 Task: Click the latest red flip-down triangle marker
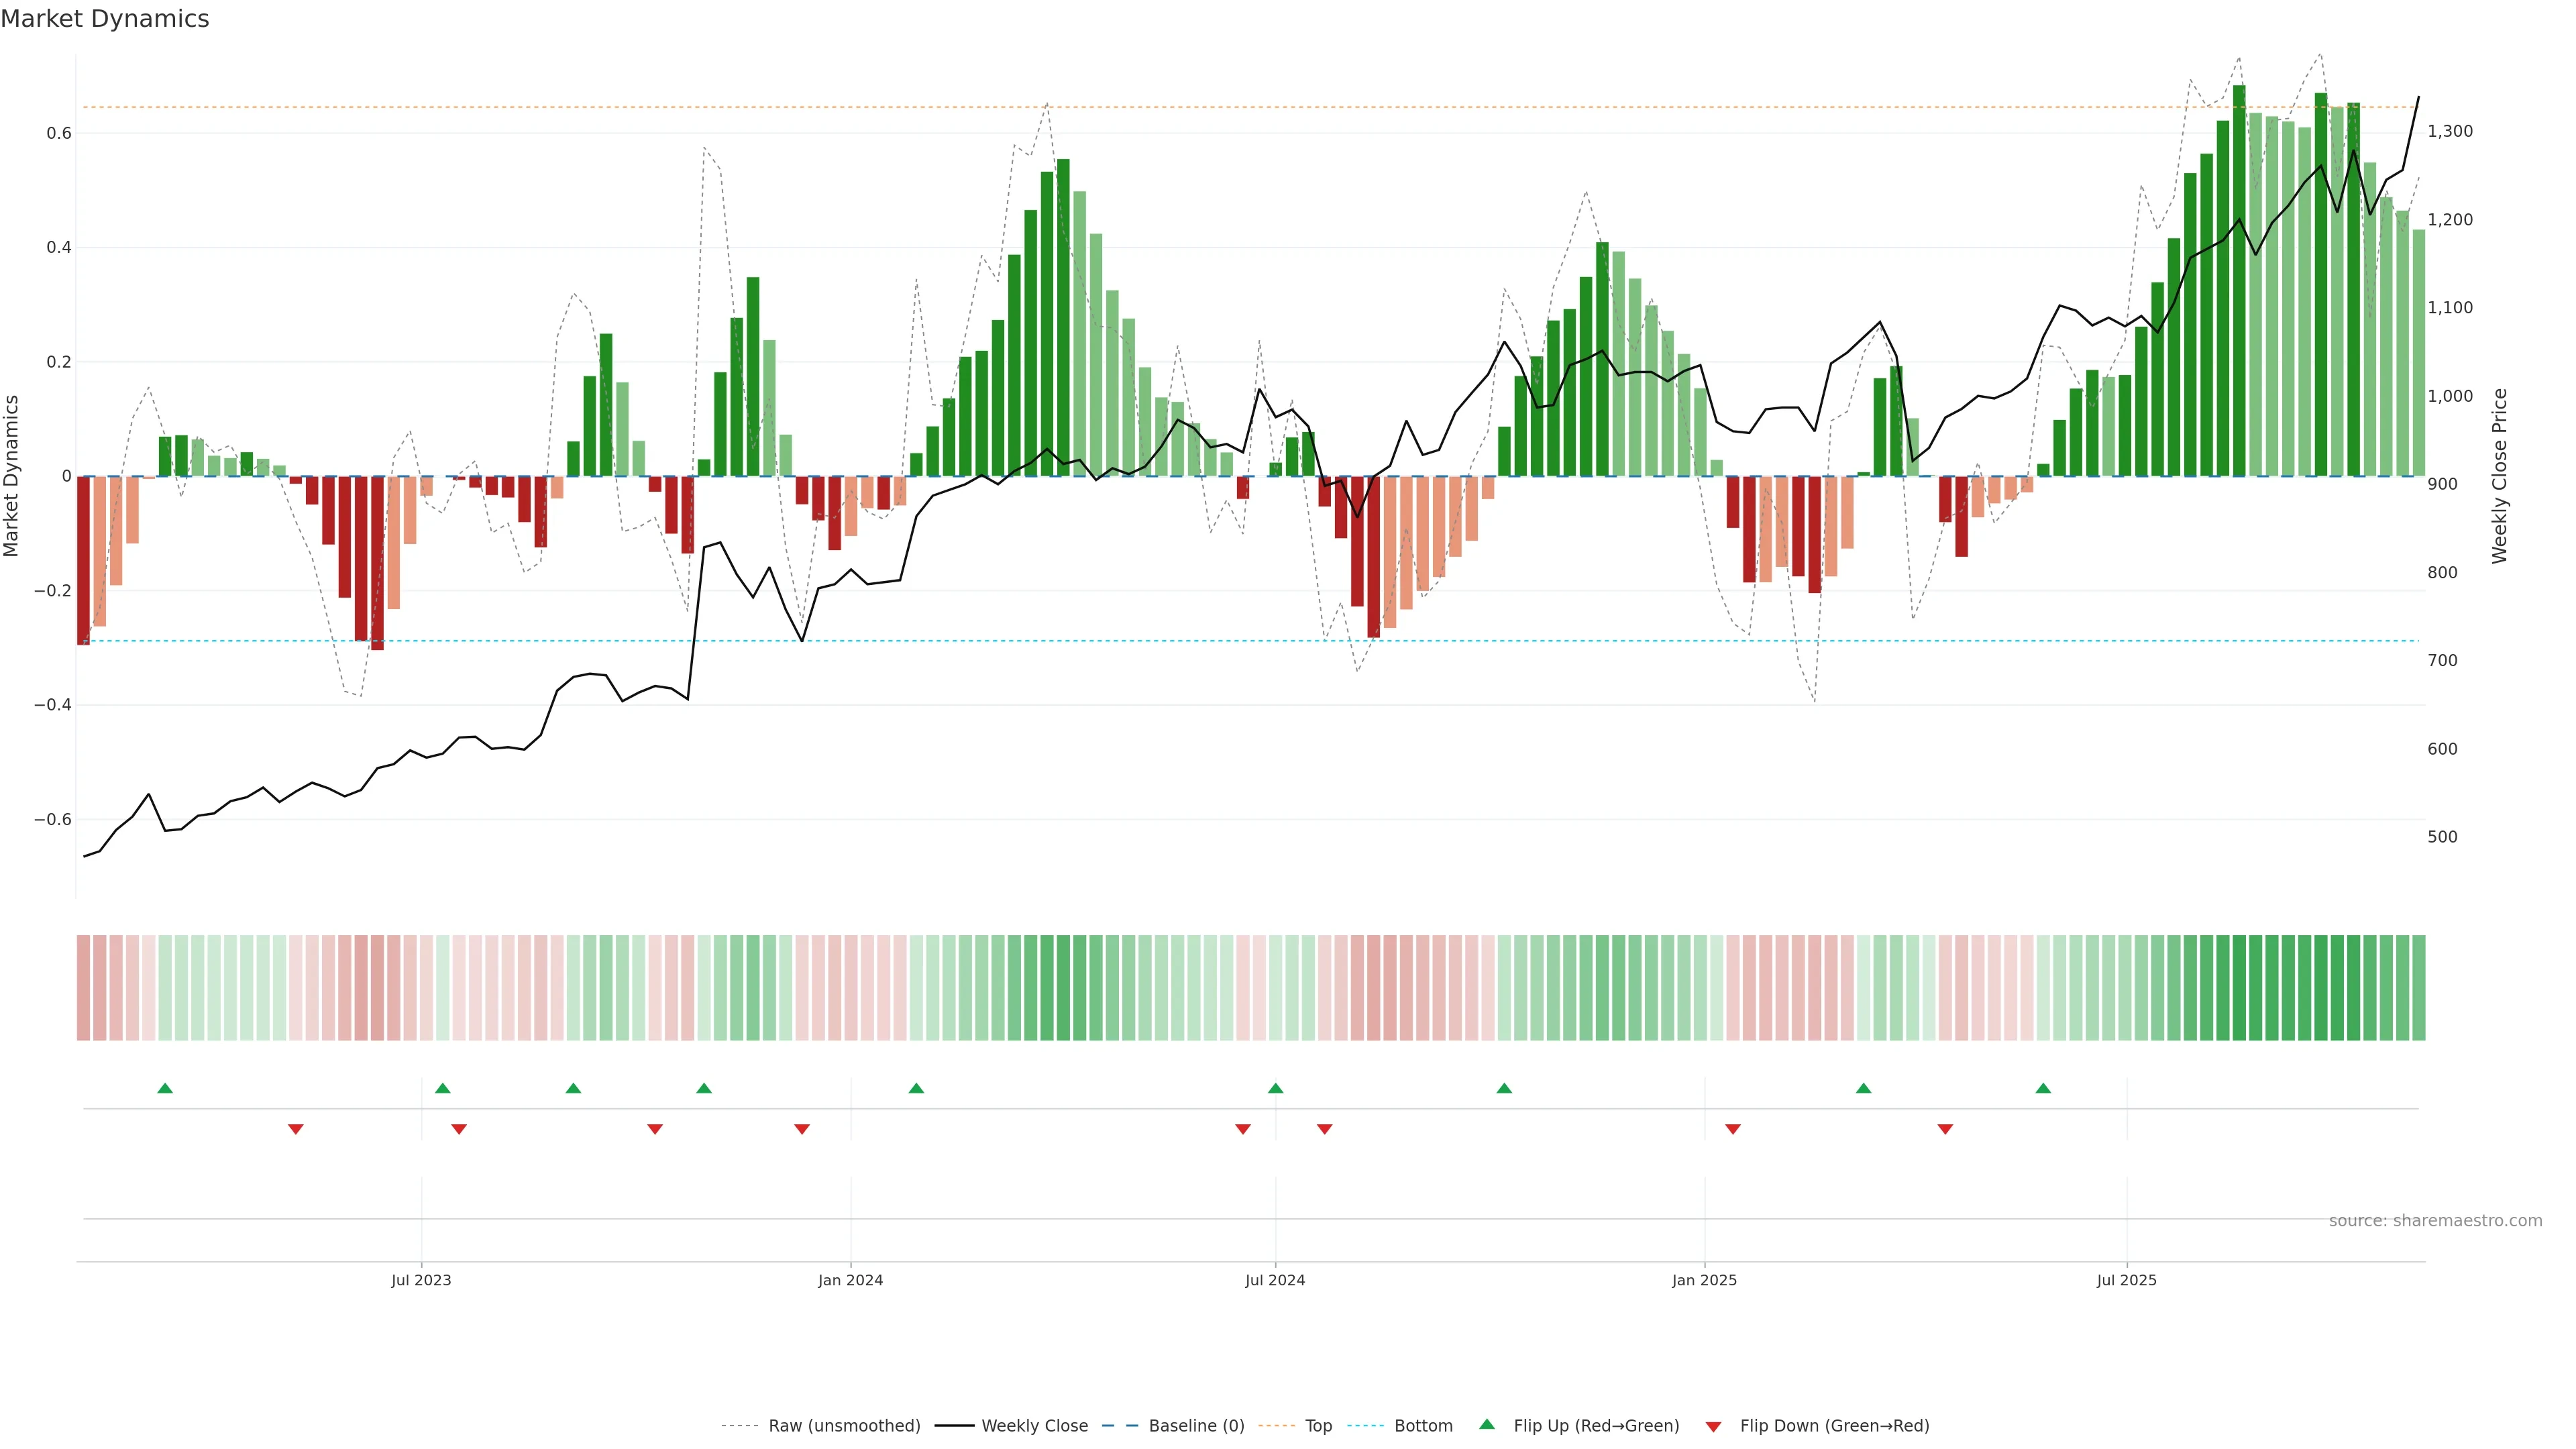[1945, 1129]
